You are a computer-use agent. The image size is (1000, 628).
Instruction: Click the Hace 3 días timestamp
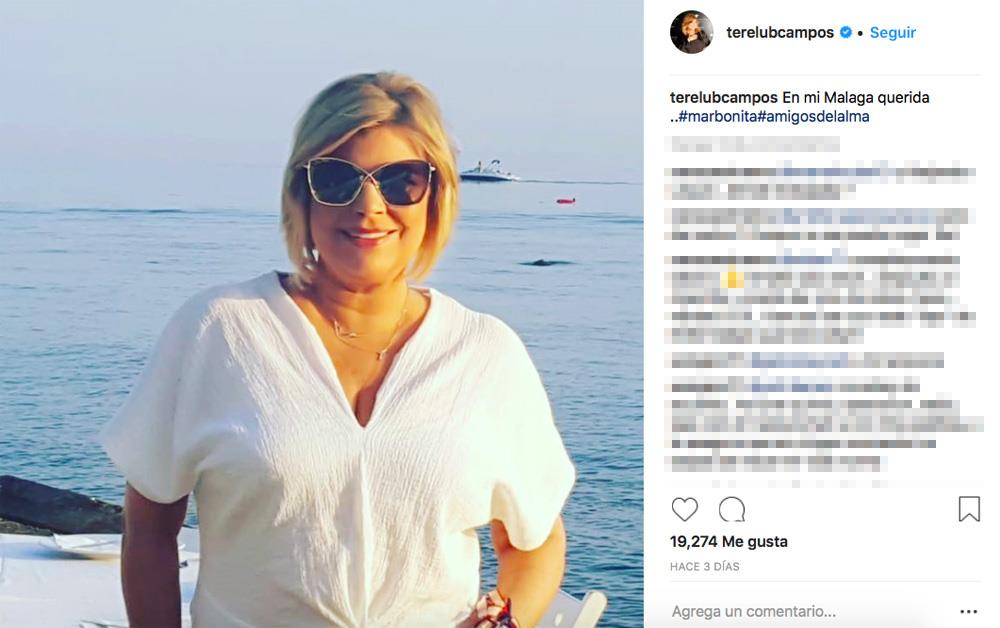coord(705,566)
